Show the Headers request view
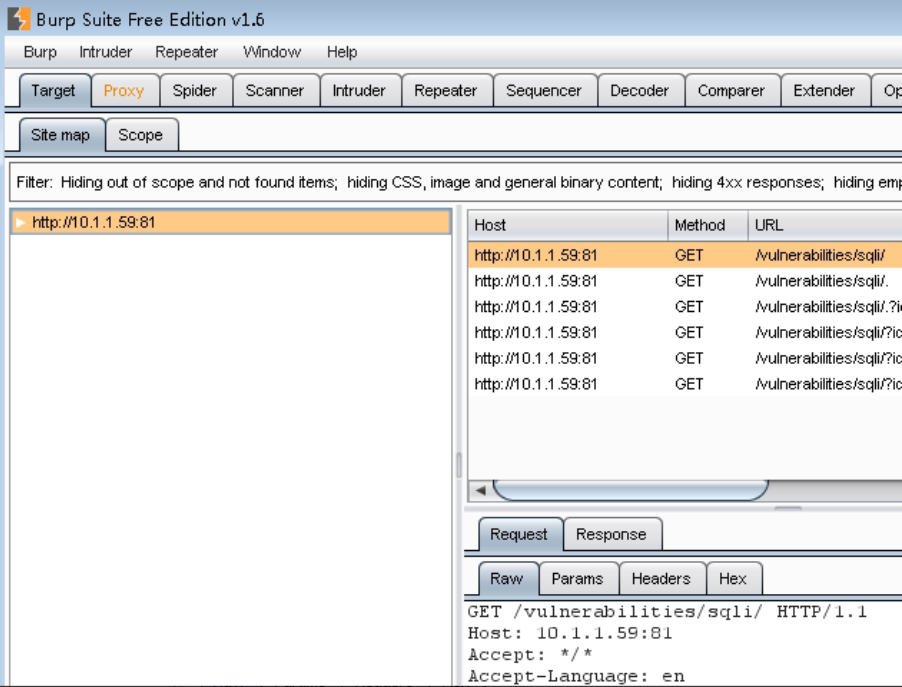The image size is (902, 687). pos(662,579)
